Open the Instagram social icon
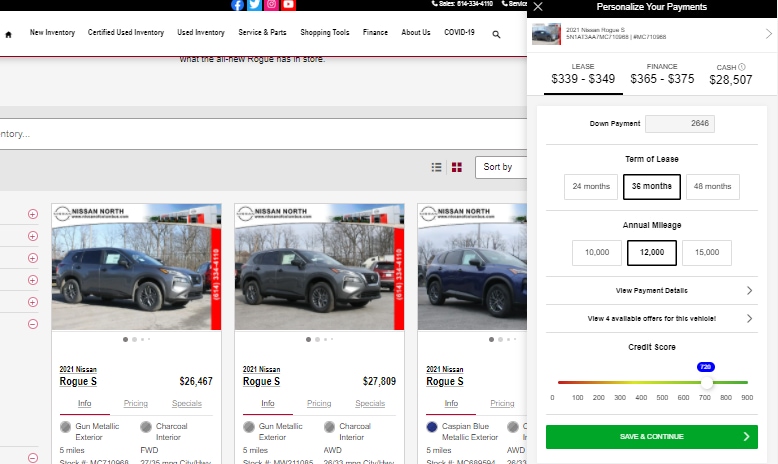The height and width of the screenshot is (464, 778). coord(271,5)
